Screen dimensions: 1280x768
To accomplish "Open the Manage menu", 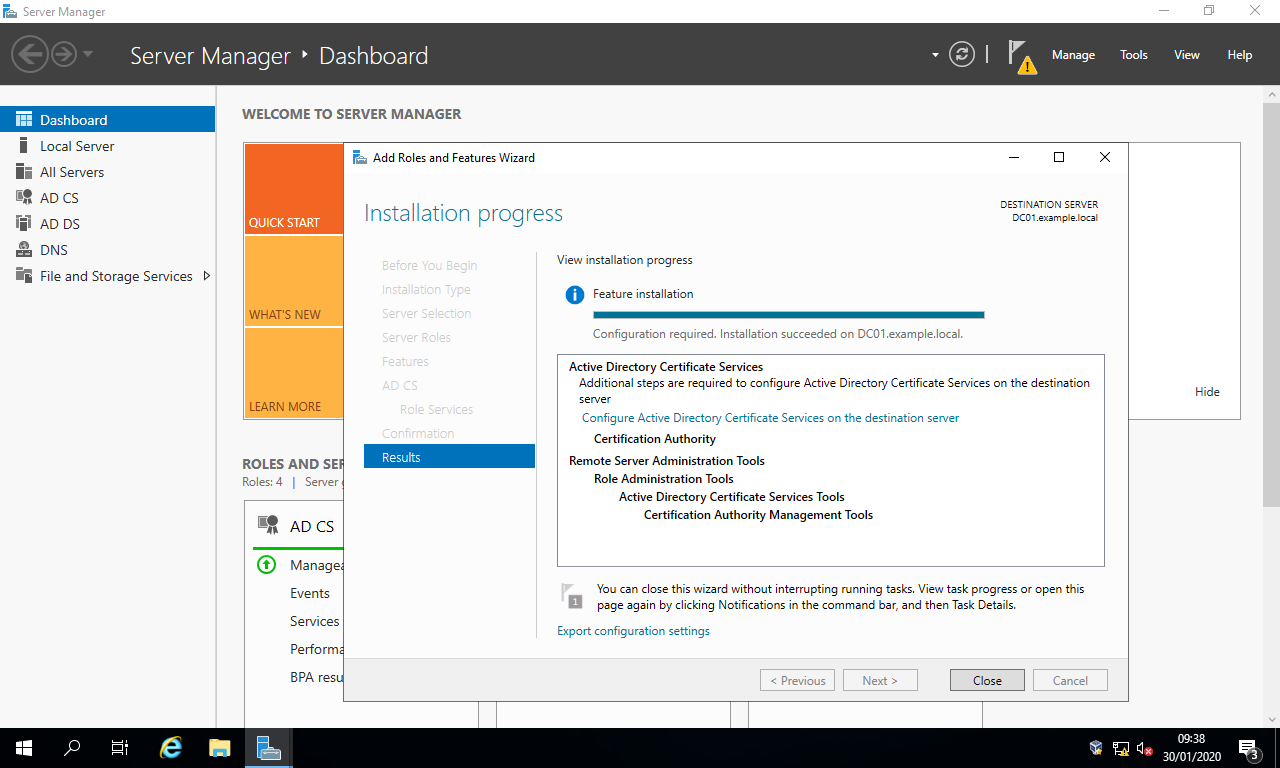I will click(x=1073, y=55).
